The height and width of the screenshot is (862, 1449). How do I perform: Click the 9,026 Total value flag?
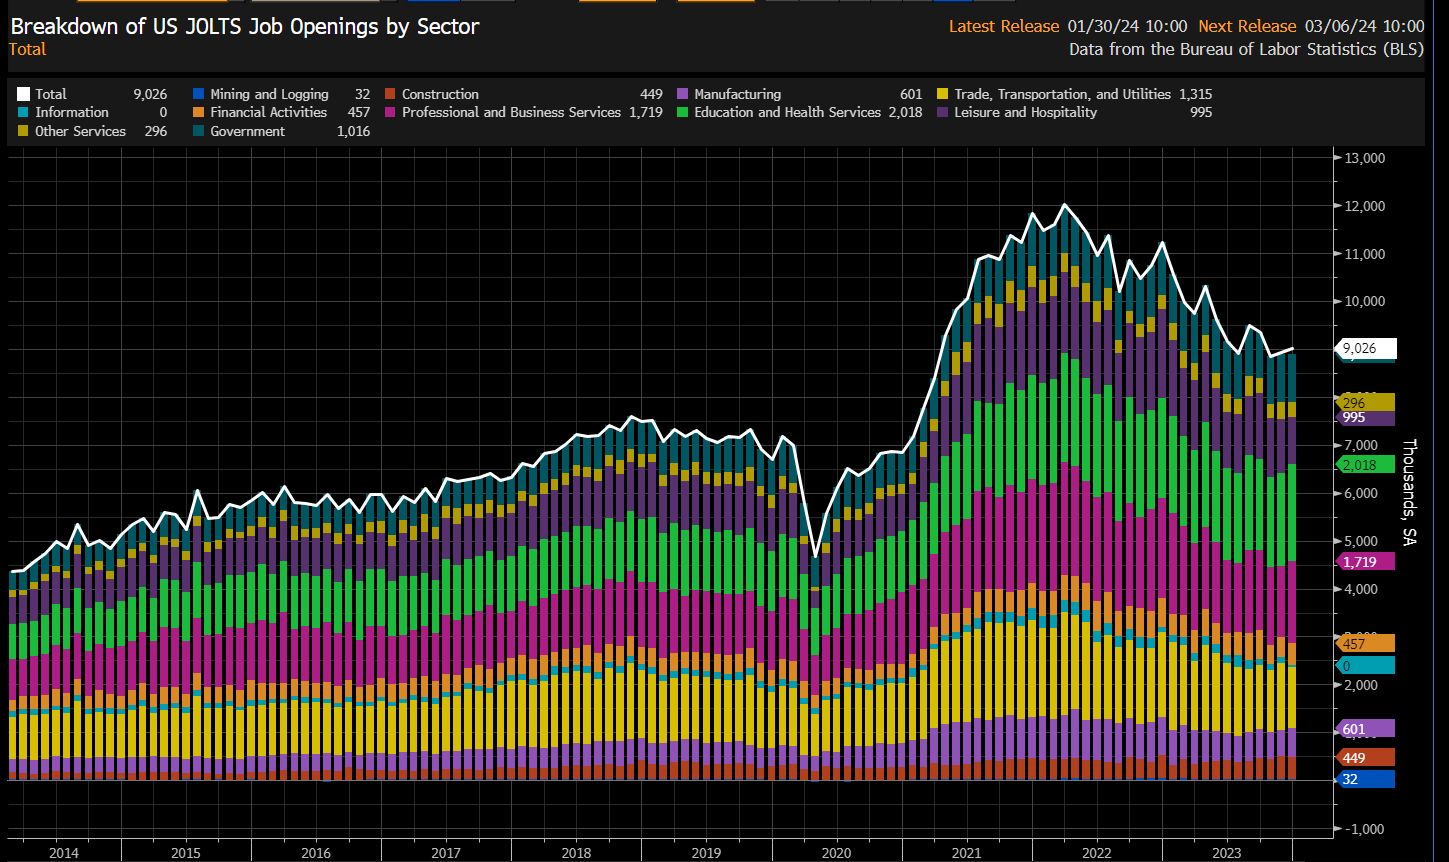(x=1366, y=349)
